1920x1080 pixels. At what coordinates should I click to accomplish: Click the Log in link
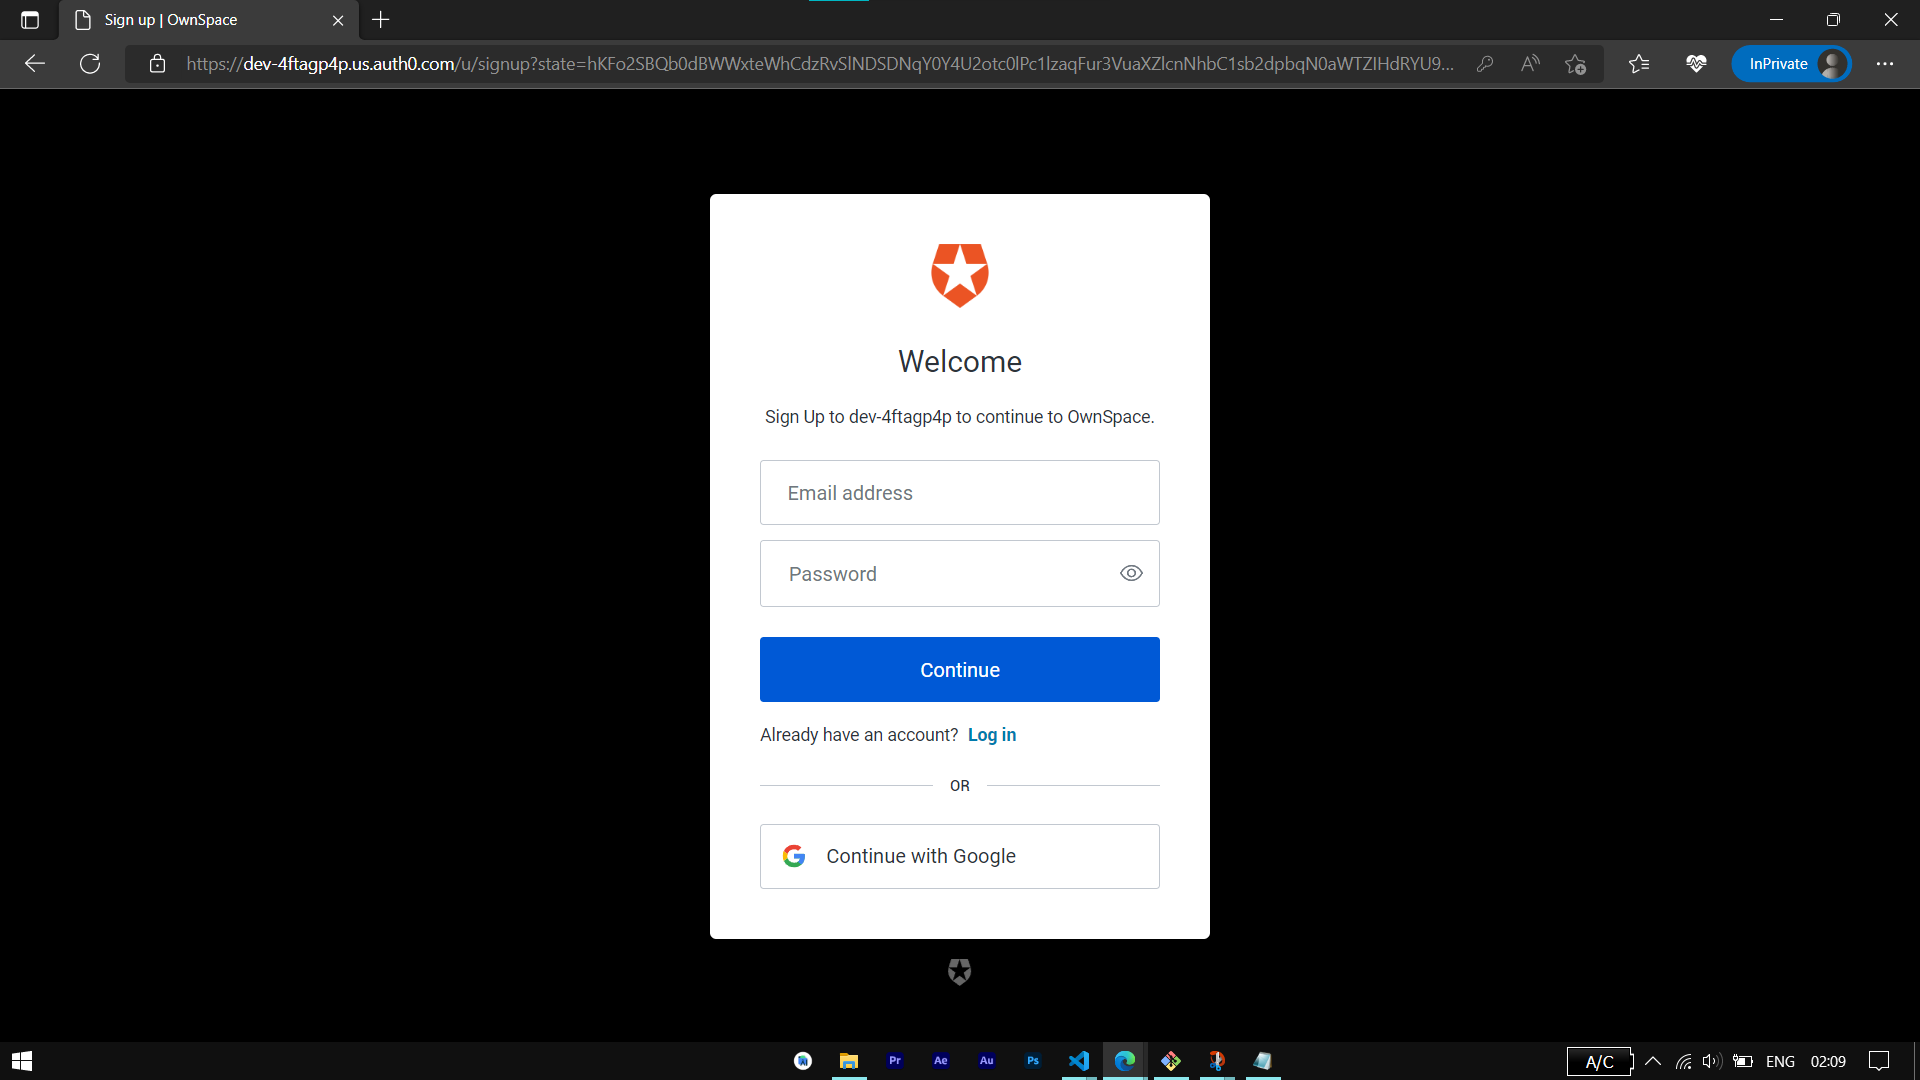(992, 735)
